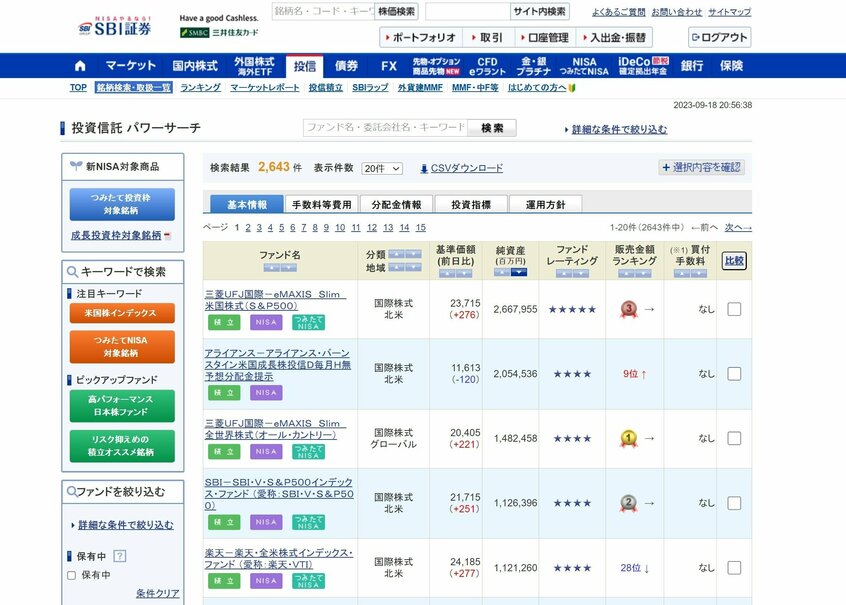Sort 地域 region ascending arrow
Image resolution: width=846 pixels, height=605 pixels.
396,267
